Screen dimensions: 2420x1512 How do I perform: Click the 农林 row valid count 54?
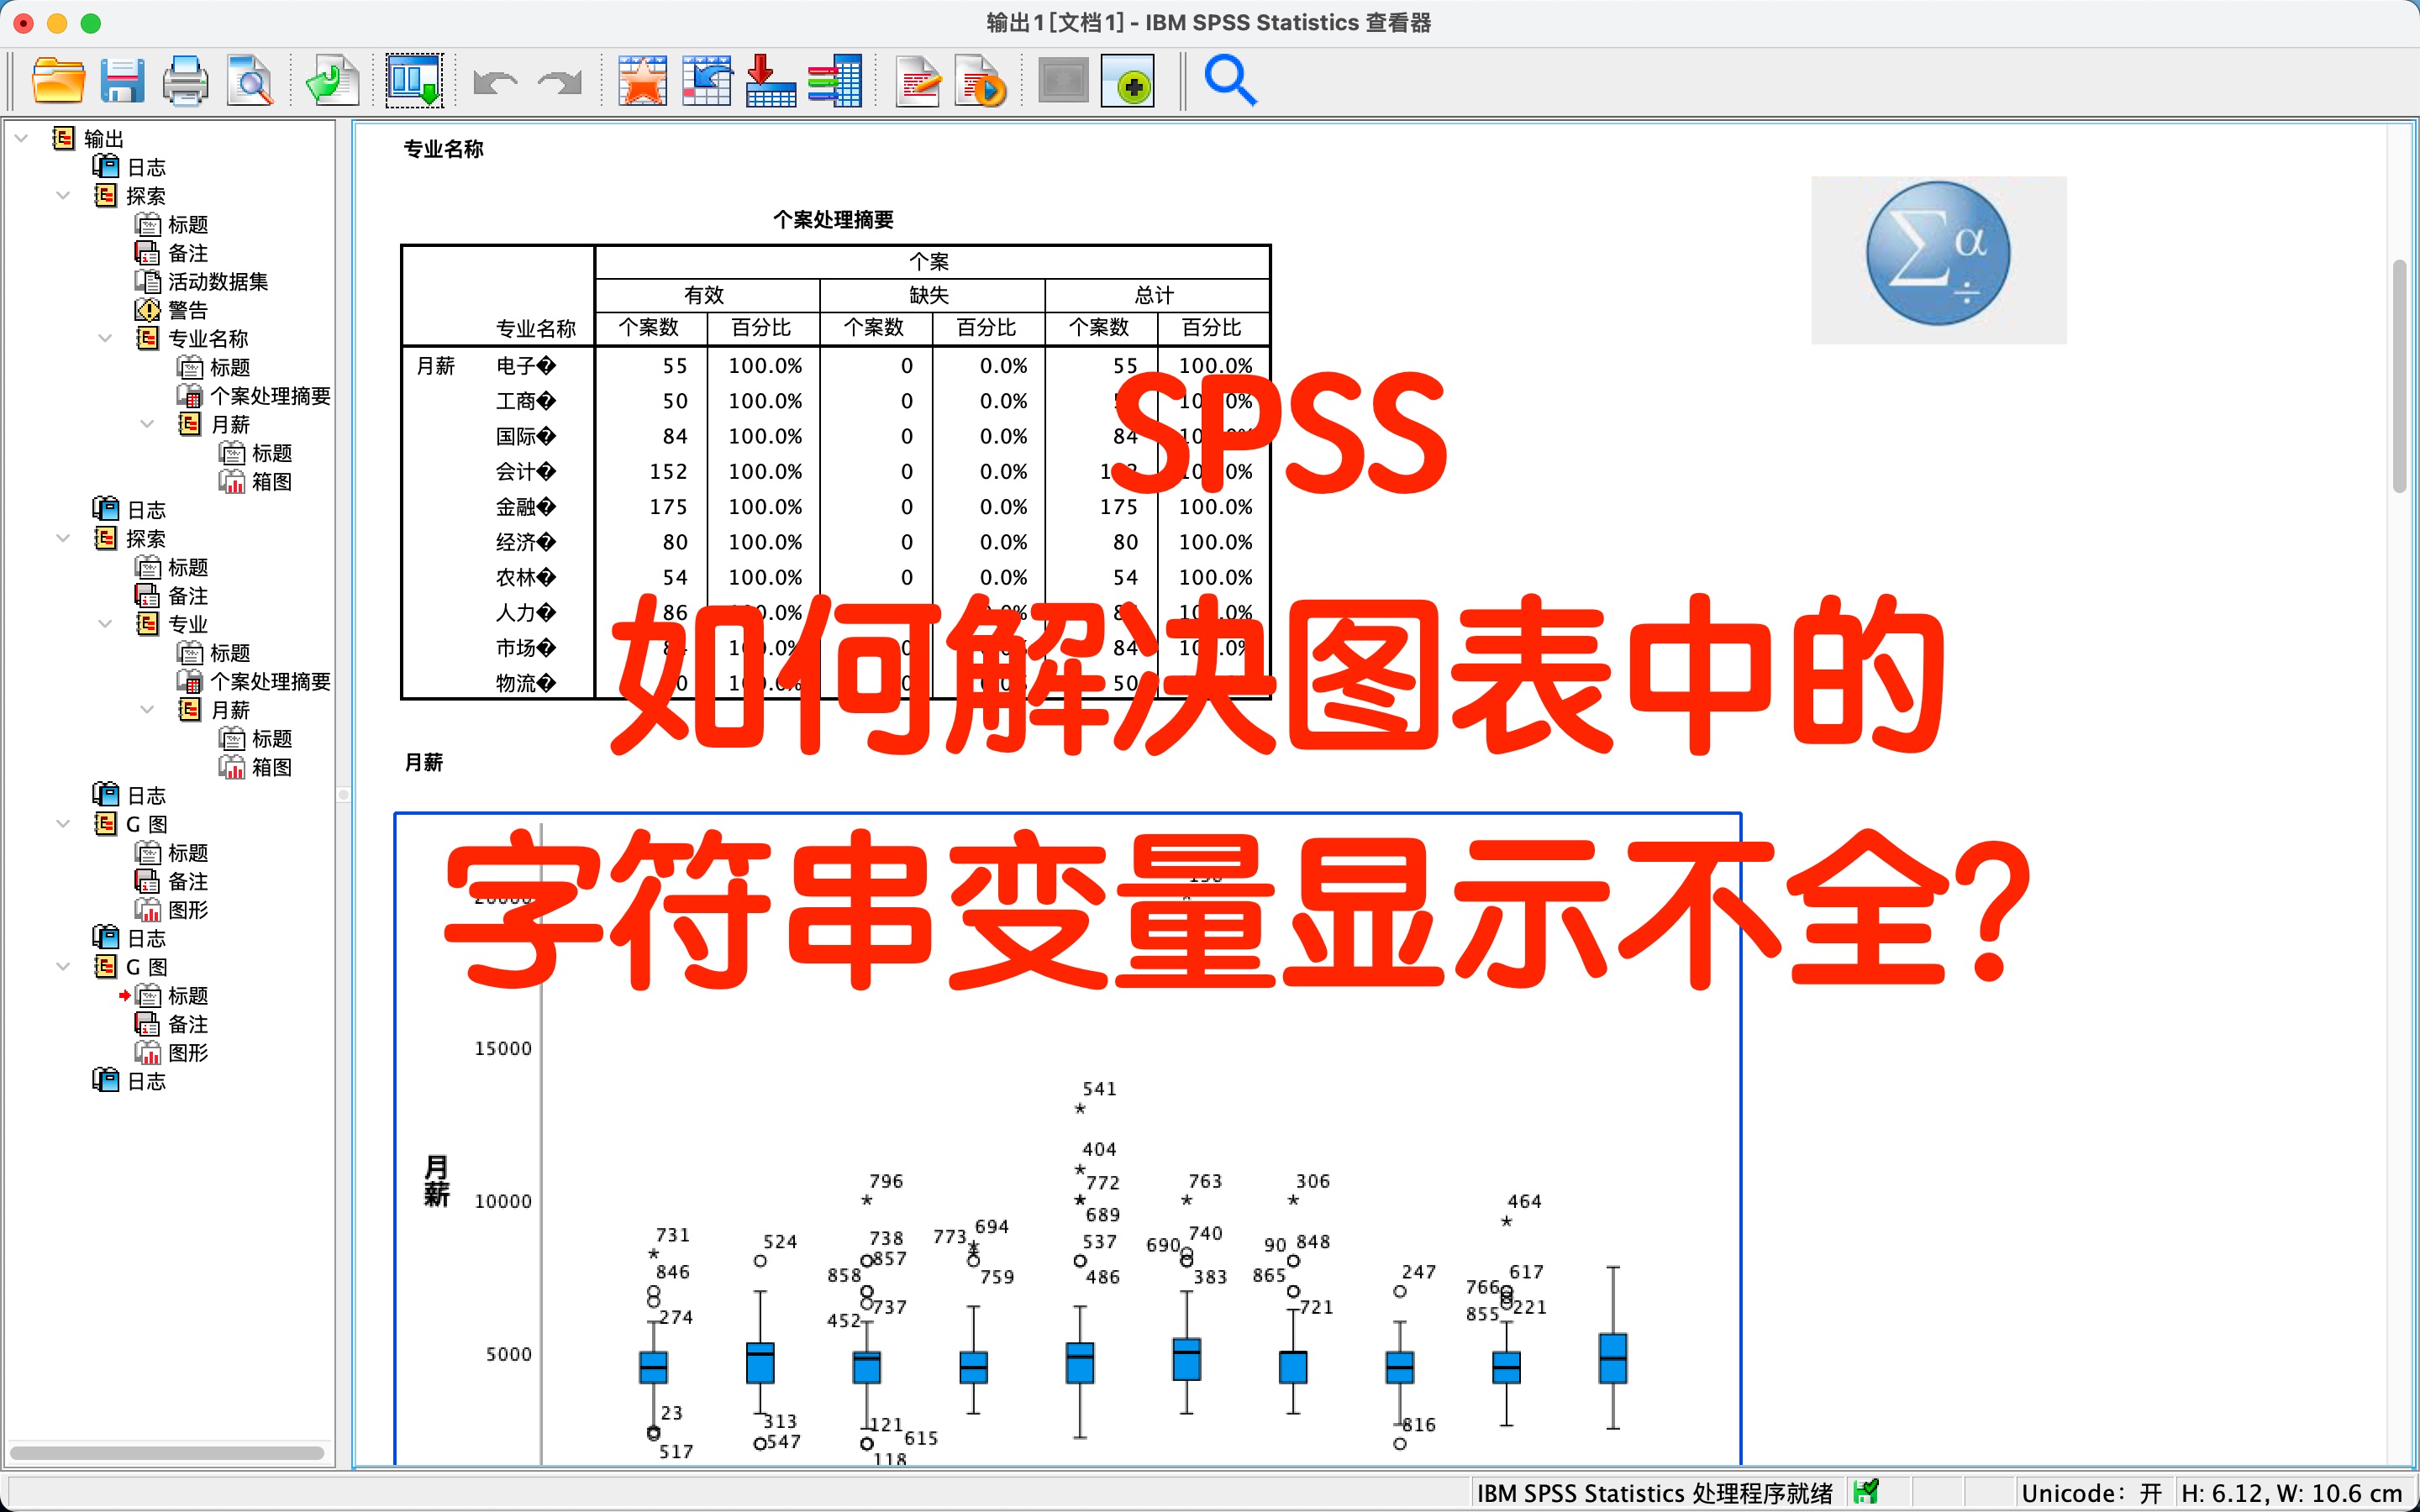(675, 577)
